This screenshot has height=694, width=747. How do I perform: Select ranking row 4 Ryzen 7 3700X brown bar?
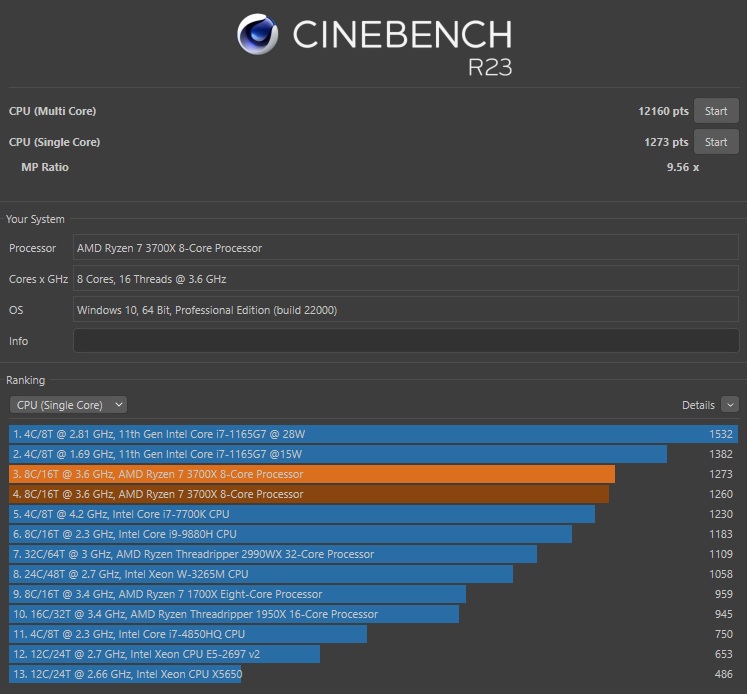click(309, 494)
